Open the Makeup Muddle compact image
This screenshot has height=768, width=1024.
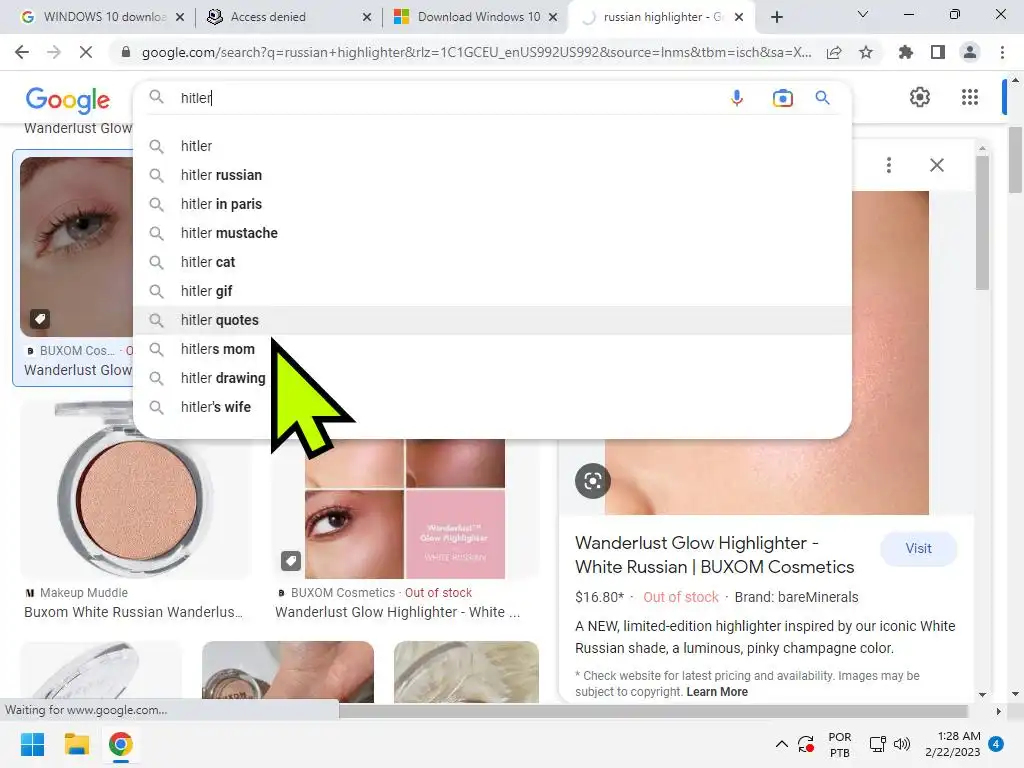coord(135,489)
